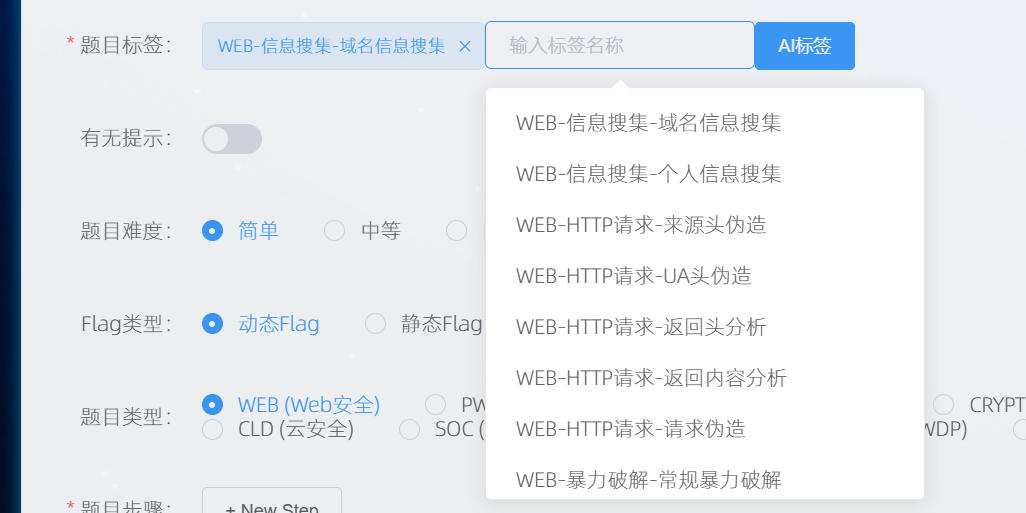The image size is (1026, 513).
Task: Toggle the 有无提示 switch
Action: pyautogui.click(x=232, y=139)
